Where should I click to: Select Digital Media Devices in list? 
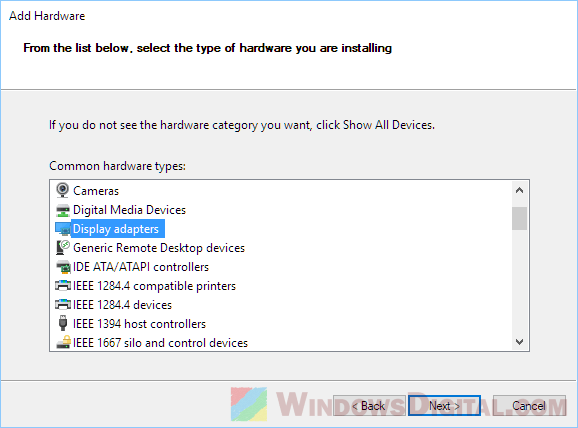click(129, 210)
